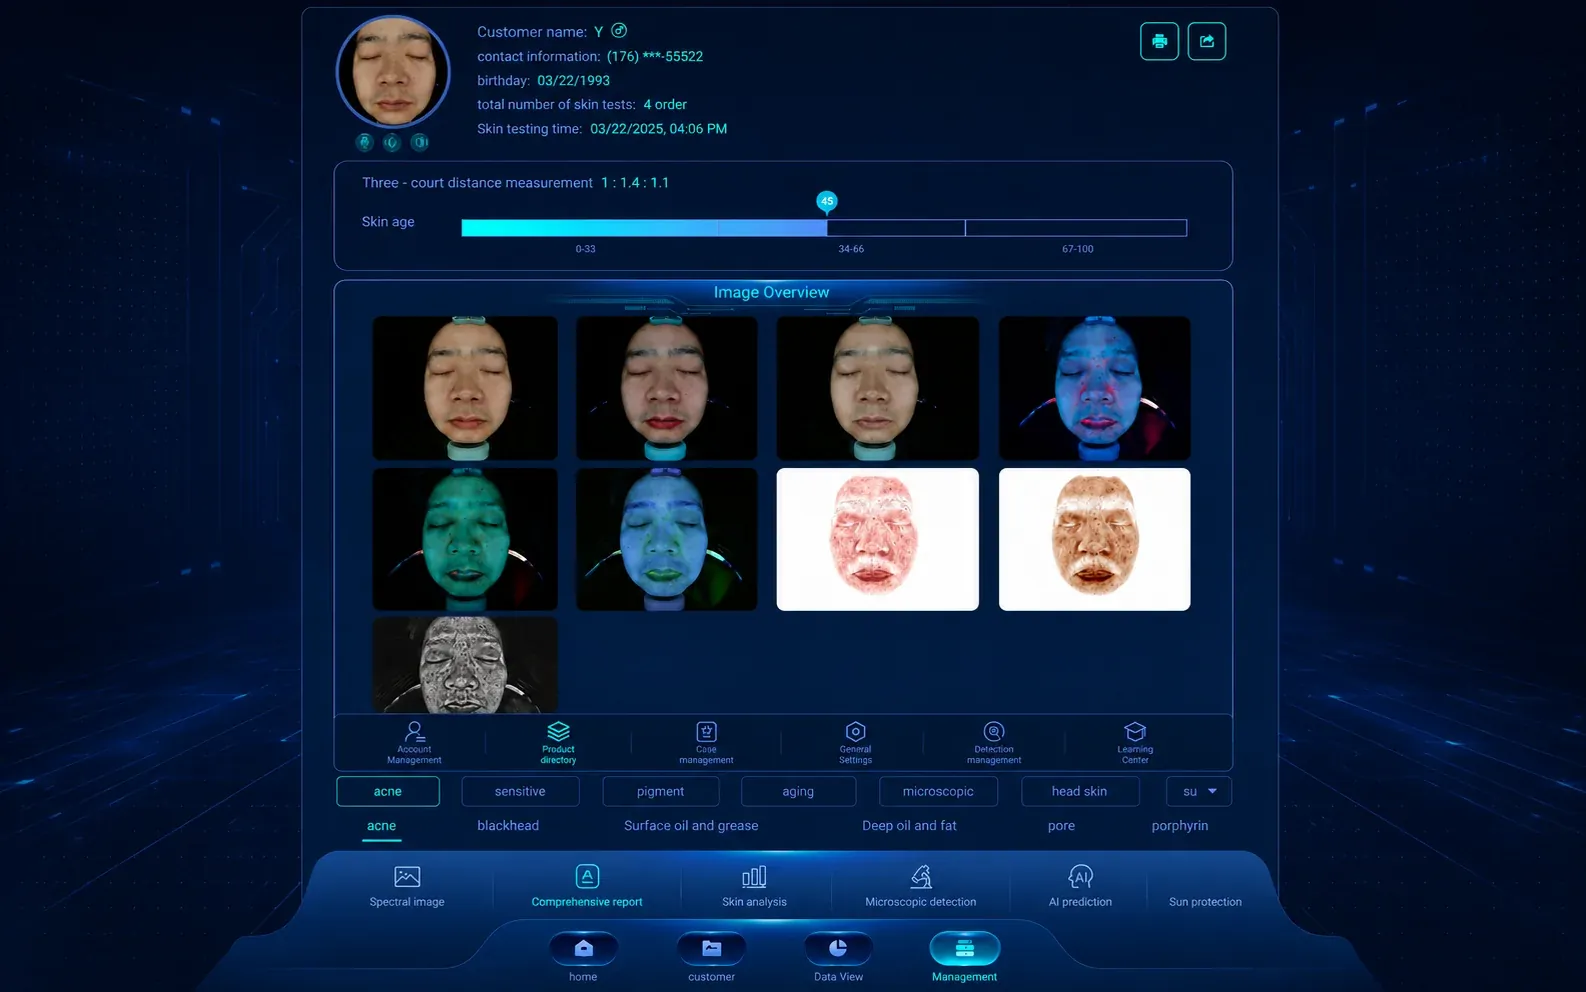Open Skin analysis
Screen dimensions: 1586x992
[x=754, y=886]
